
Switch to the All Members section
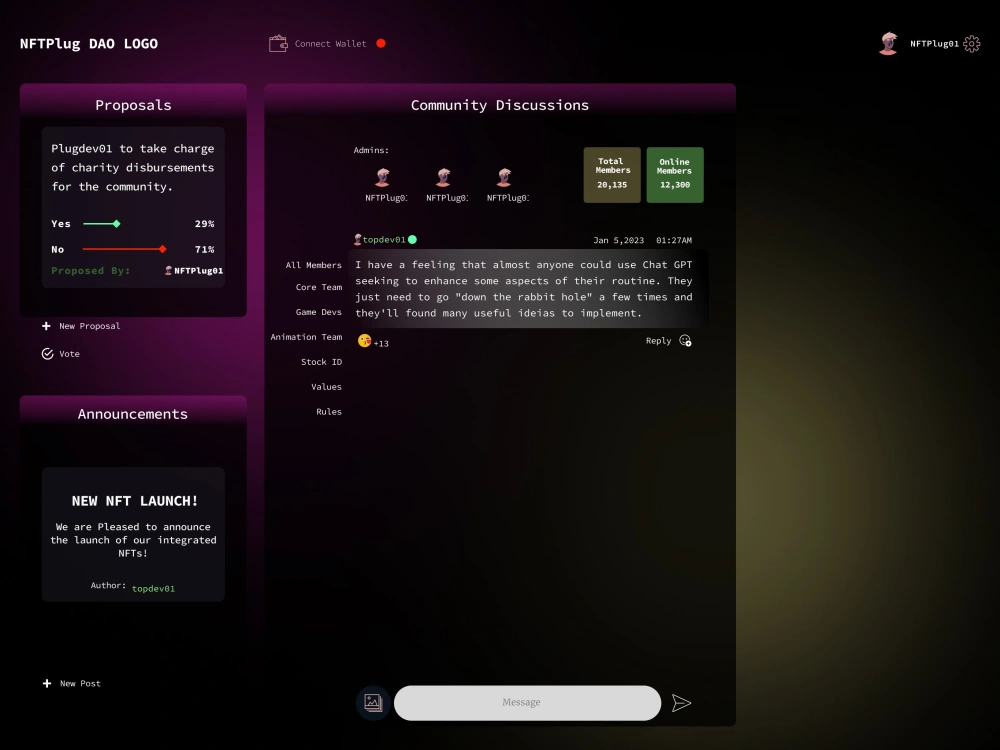[x=312, y=264]
